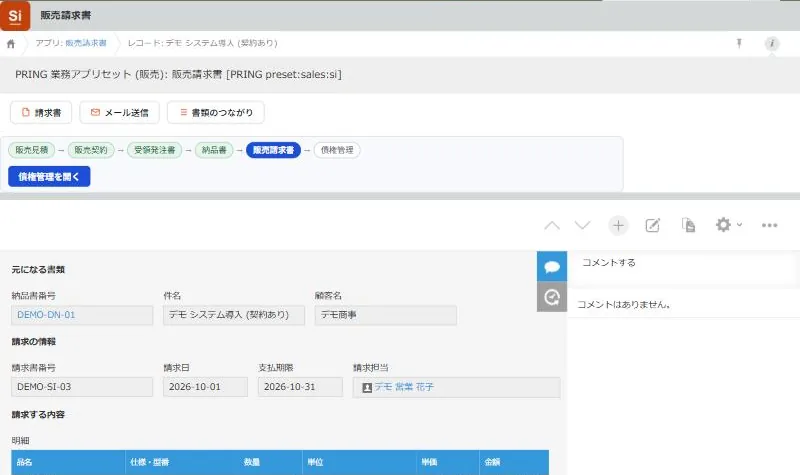Select the highlighted 販売請求書 workflow step
Viewport: 800px width, 475px height.
click(273, 150)
